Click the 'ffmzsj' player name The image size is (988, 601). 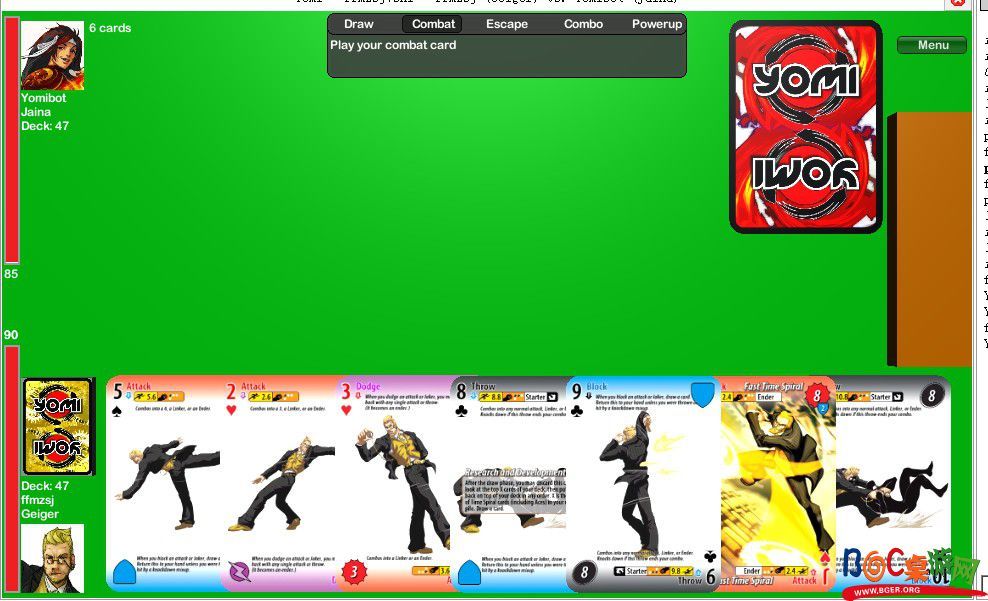click(37, 500)
